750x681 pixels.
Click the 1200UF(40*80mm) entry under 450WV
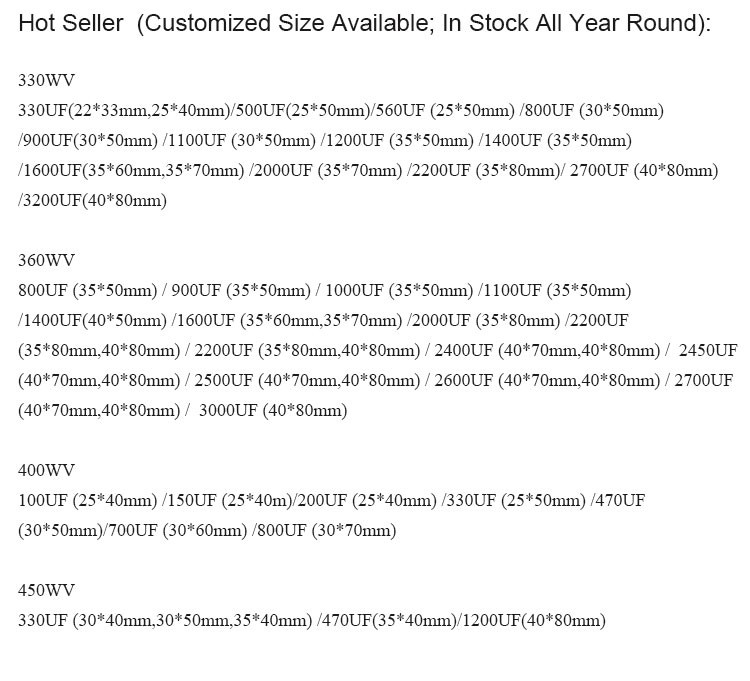point(534,621)
